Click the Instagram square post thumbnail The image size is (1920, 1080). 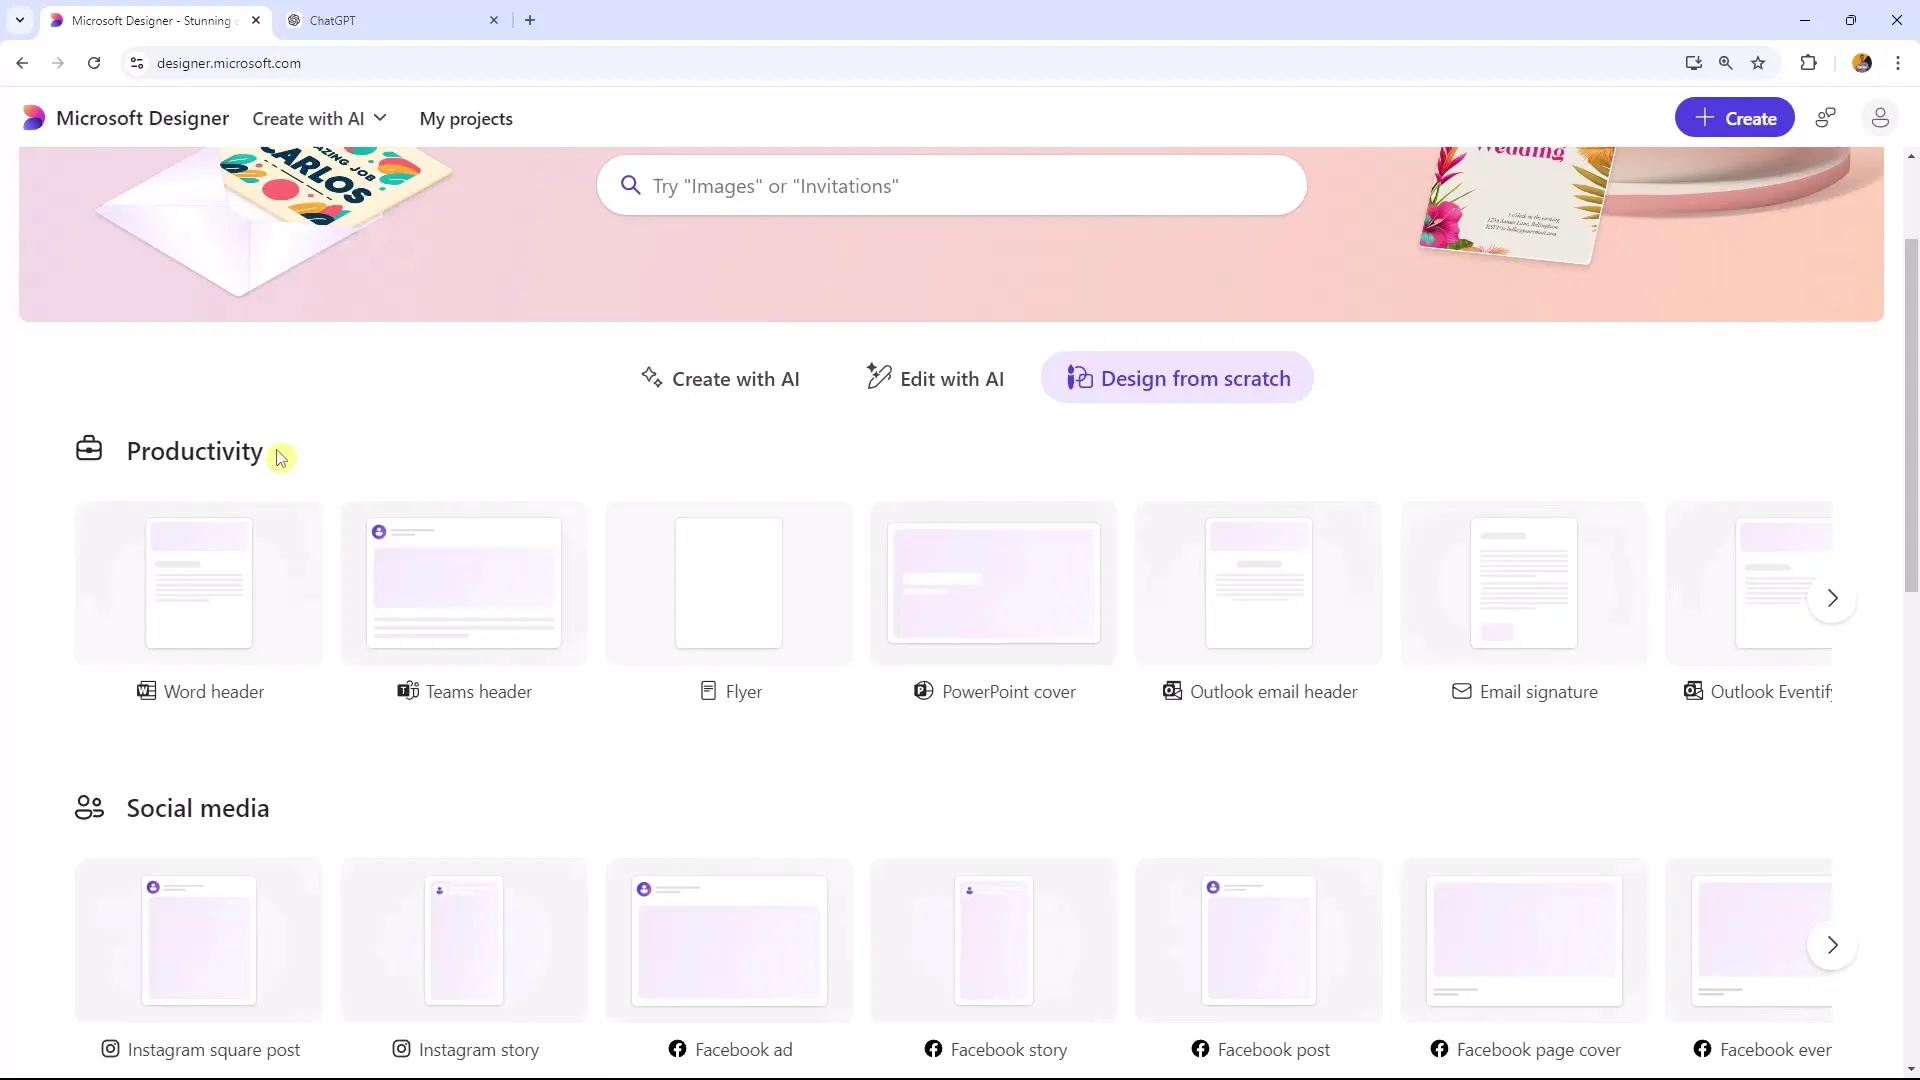pos(198,942)
